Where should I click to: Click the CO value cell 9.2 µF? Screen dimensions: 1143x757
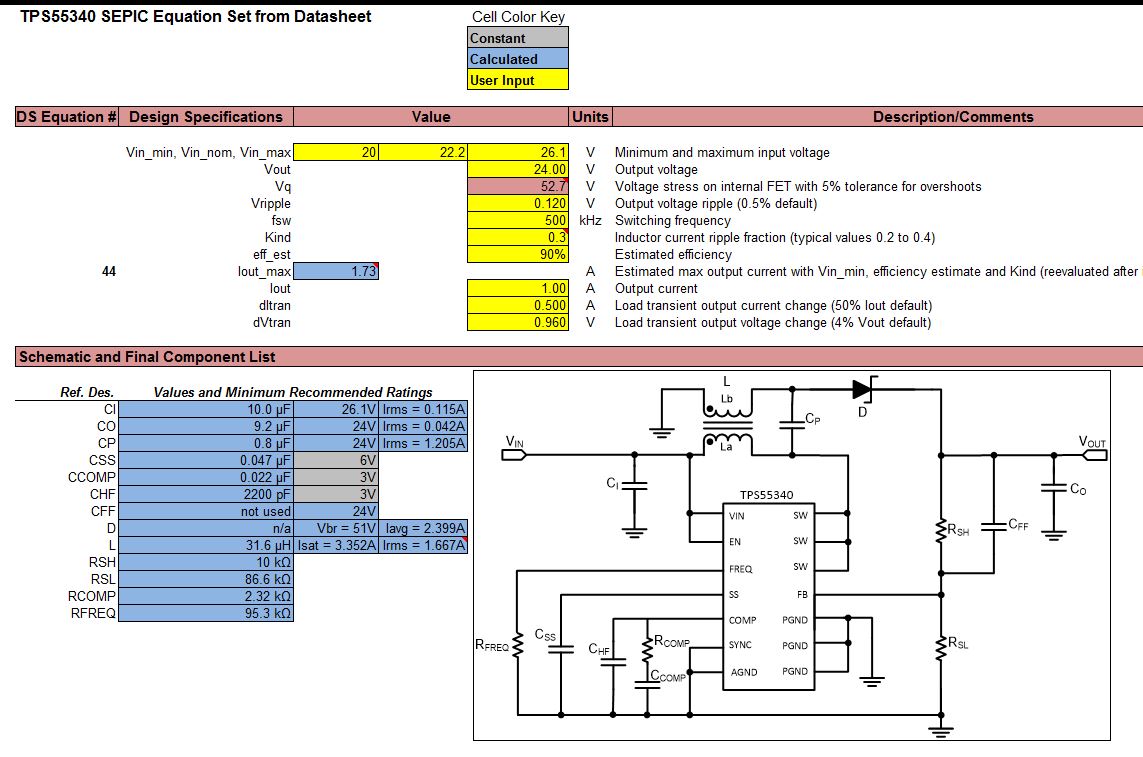(x=206, y=426)
